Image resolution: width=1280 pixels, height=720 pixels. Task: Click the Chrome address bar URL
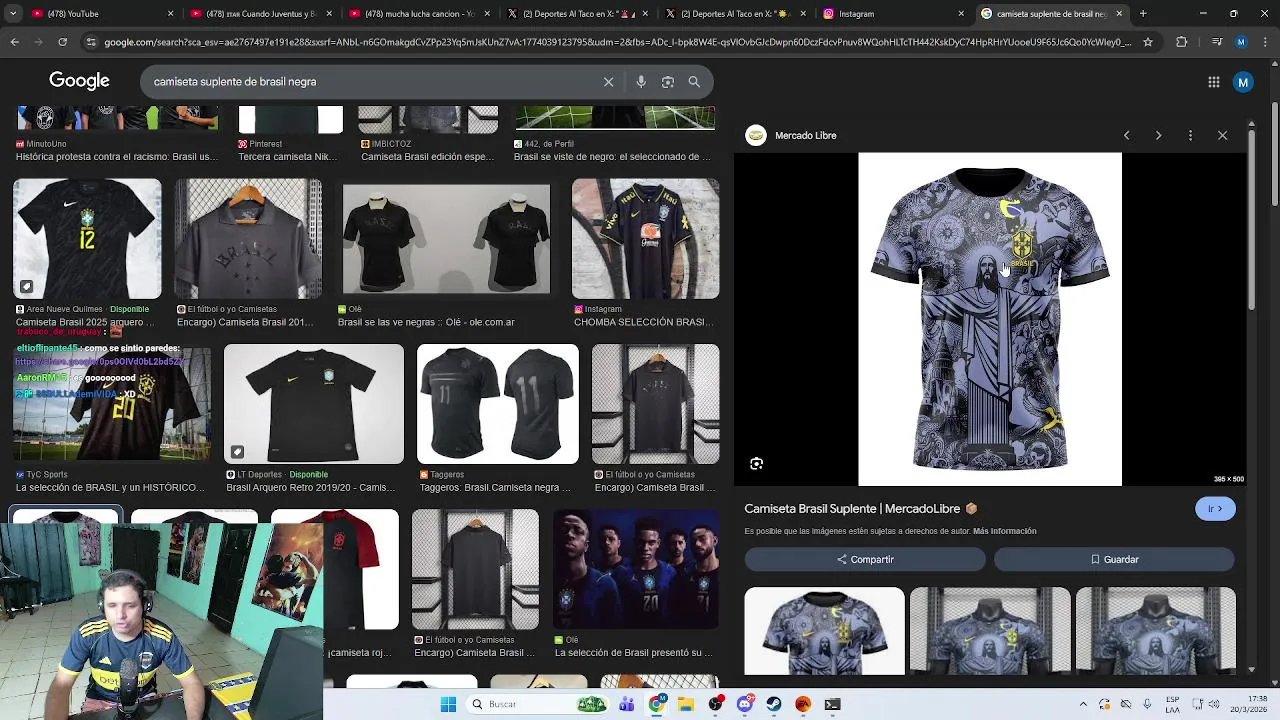617,42
